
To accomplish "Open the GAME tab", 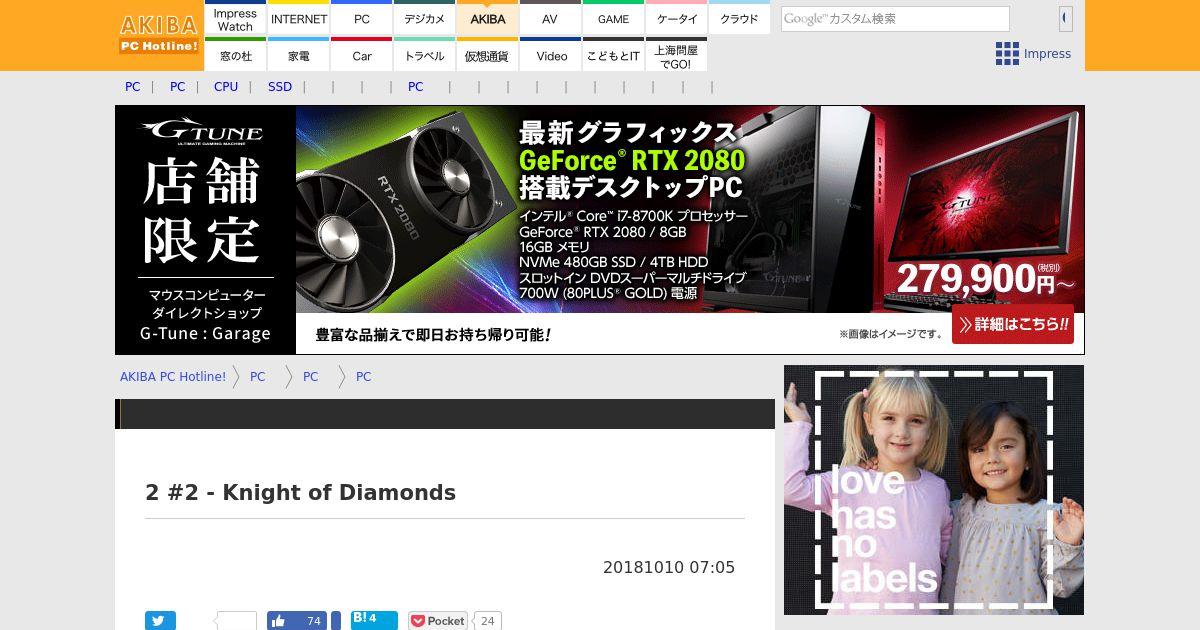I will click(613, 19).
